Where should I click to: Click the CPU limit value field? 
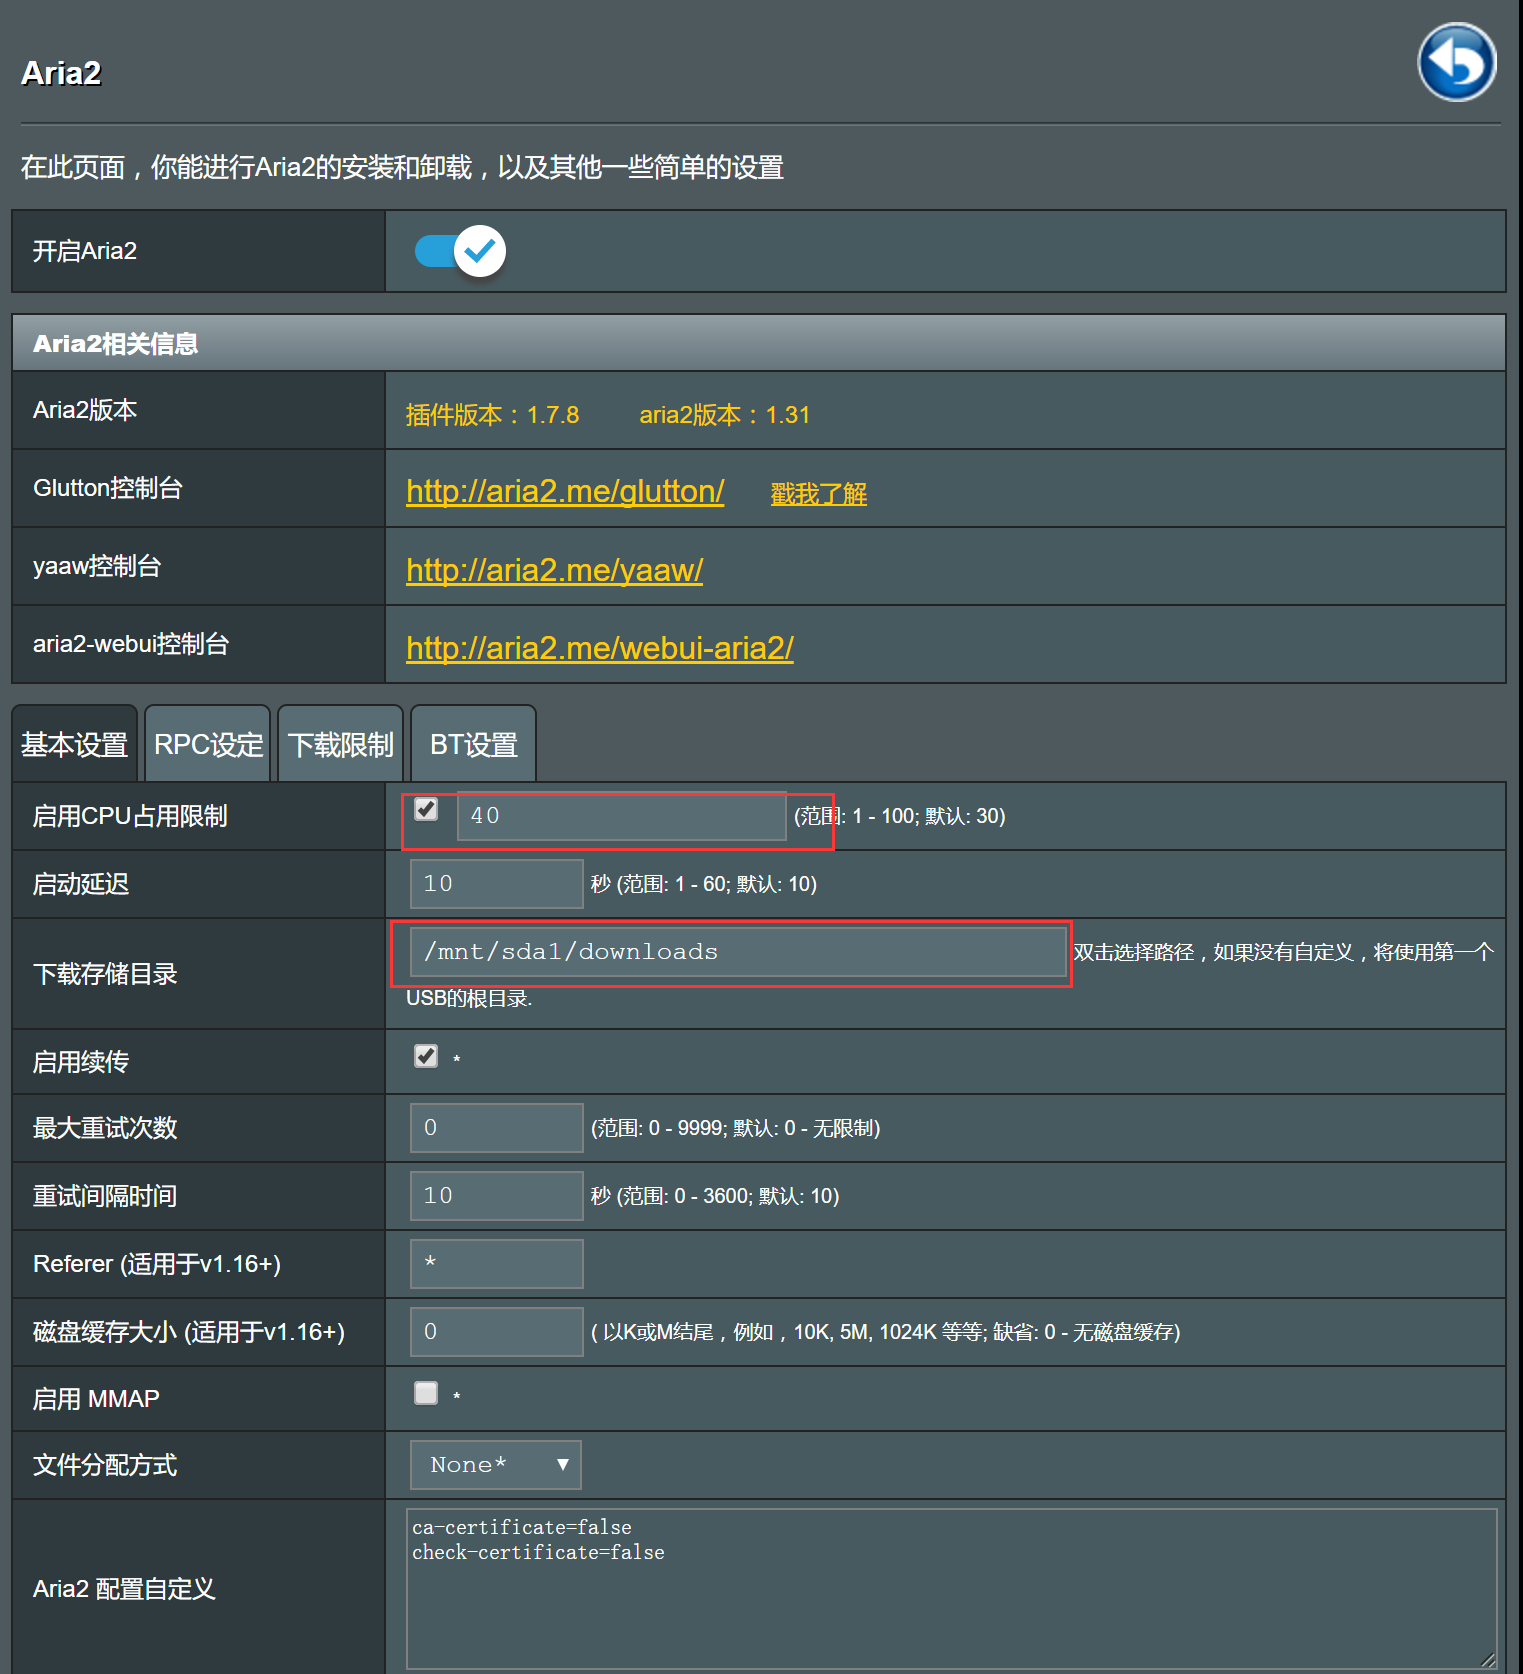coord(621,816)
